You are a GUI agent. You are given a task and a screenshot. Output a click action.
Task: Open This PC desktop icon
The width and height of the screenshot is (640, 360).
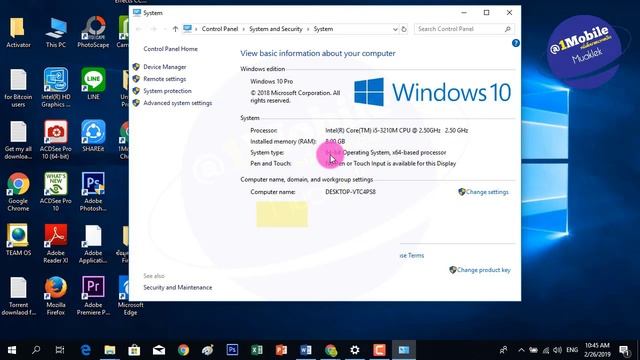(x=56, y=33)
